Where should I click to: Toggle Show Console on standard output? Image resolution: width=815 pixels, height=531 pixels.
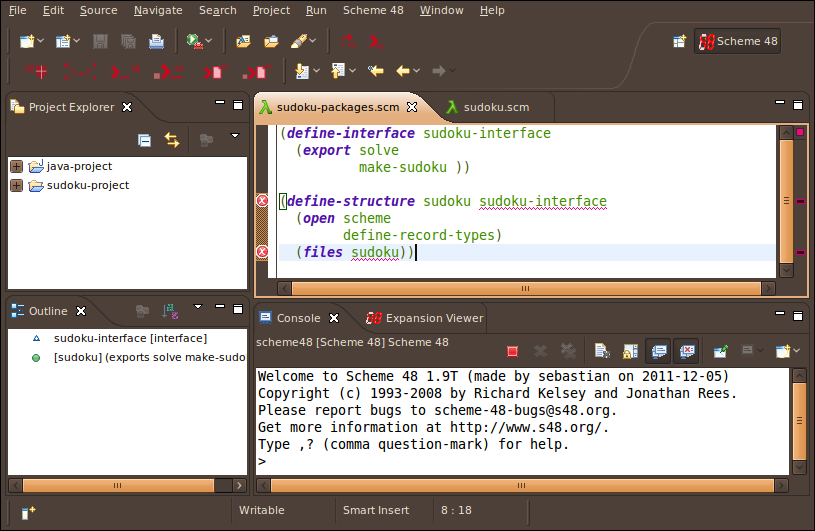coord(659,351)
